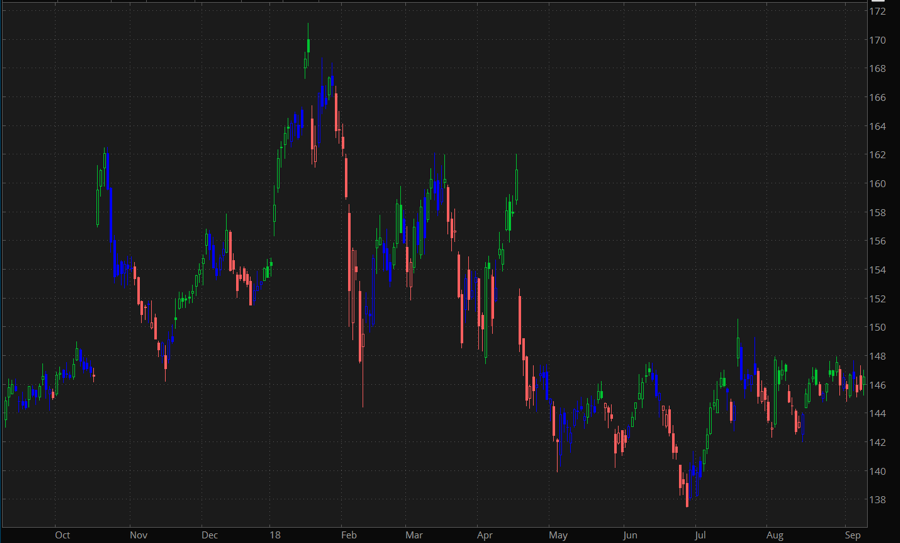900x543 pixels.
Task: Select the 138 level on the price axis
Action: [877, 499]
